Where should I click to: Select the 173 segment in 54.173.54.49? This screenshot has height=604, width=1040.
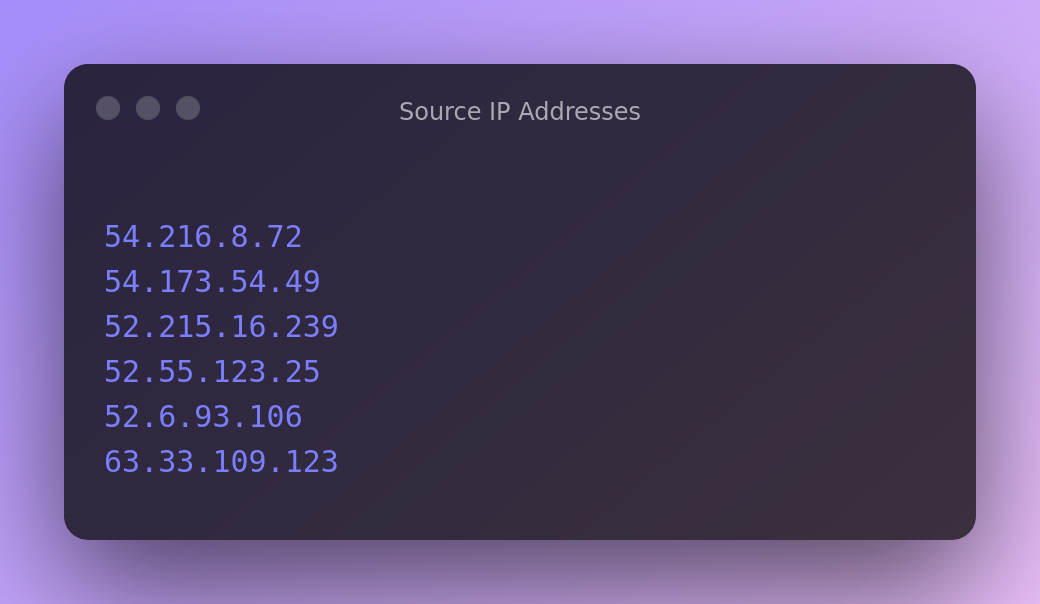click(x=185, y=281)
